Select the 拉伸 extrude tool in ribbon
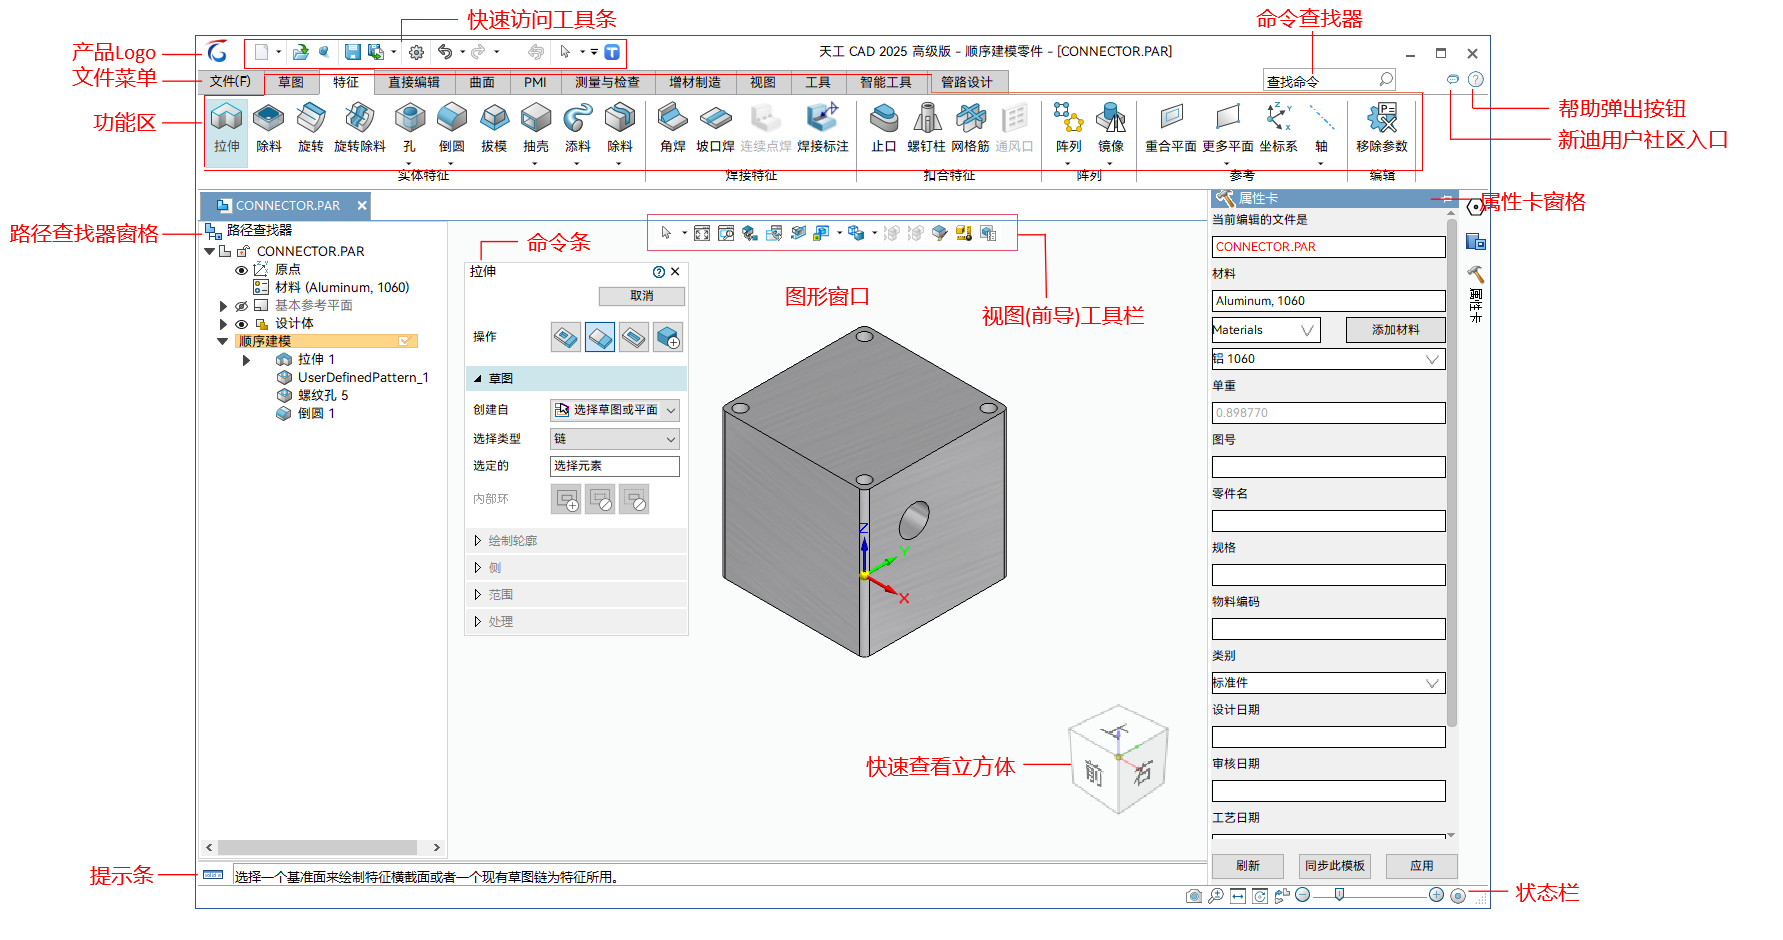This screenshot has width=1783, height=940. pos(227,128)
